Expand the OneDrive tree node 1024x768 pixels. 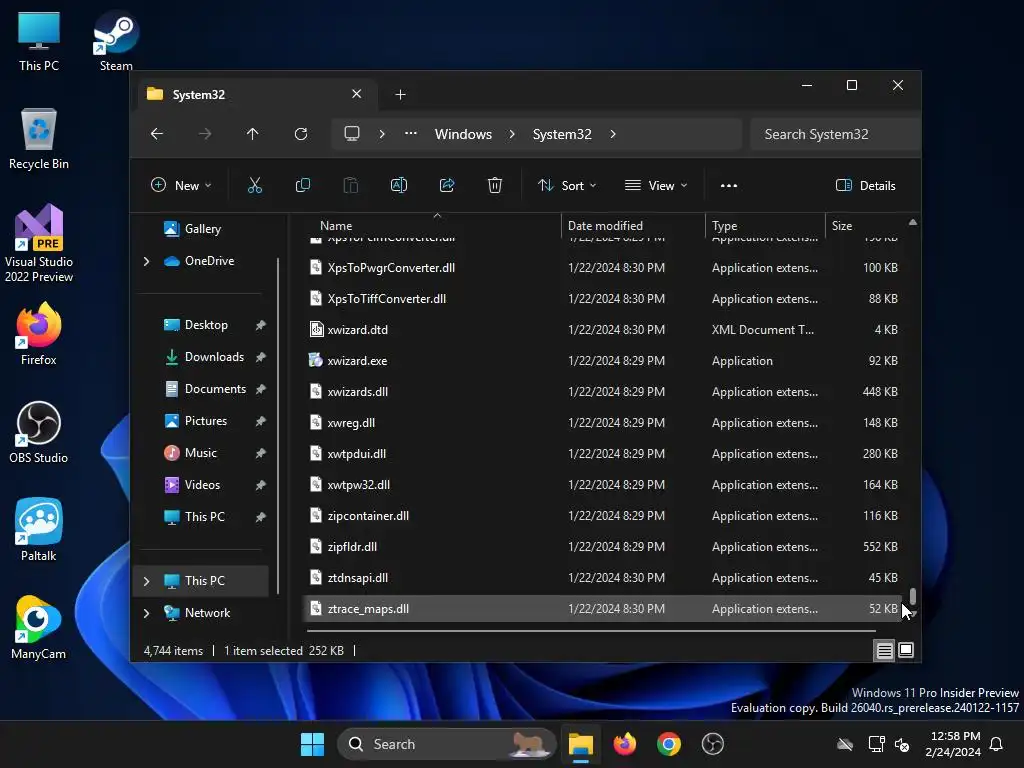point(146,261)
